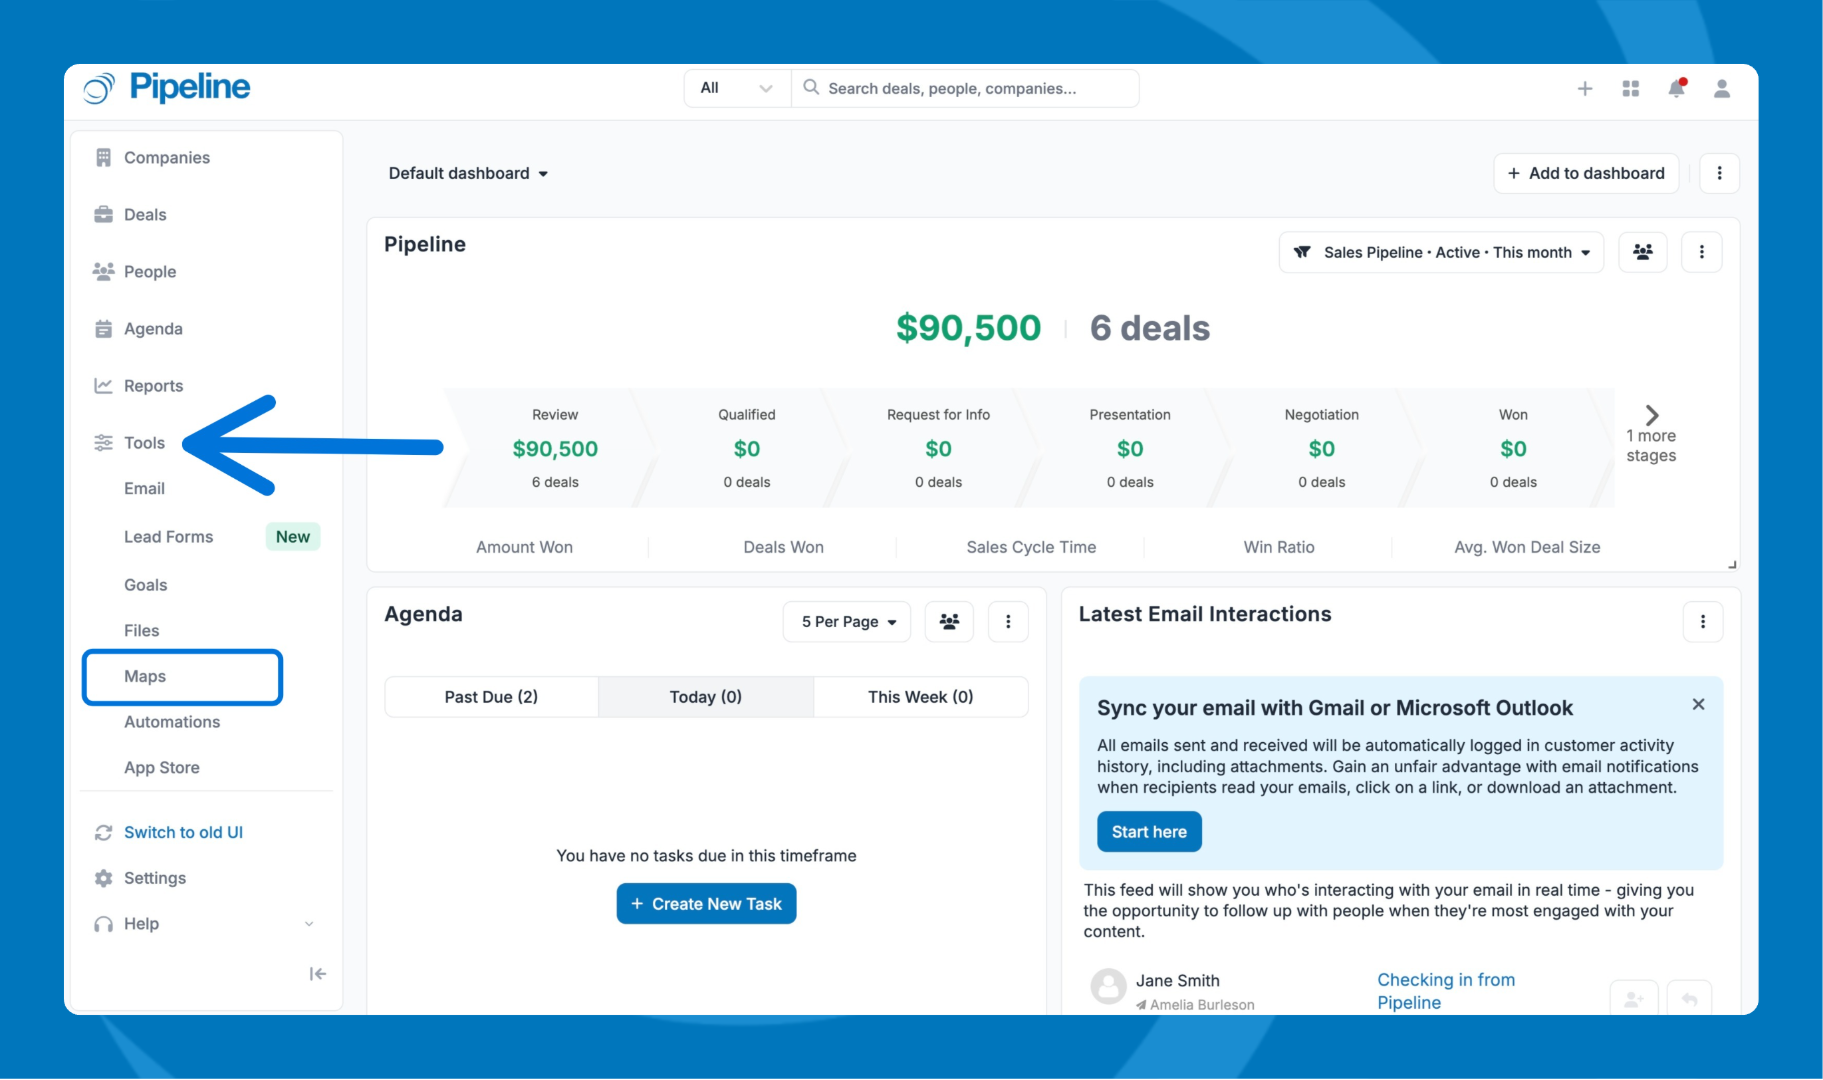Click Start here button
The width and height of the screenshot is (1823, 1080).
[1149, 832]
